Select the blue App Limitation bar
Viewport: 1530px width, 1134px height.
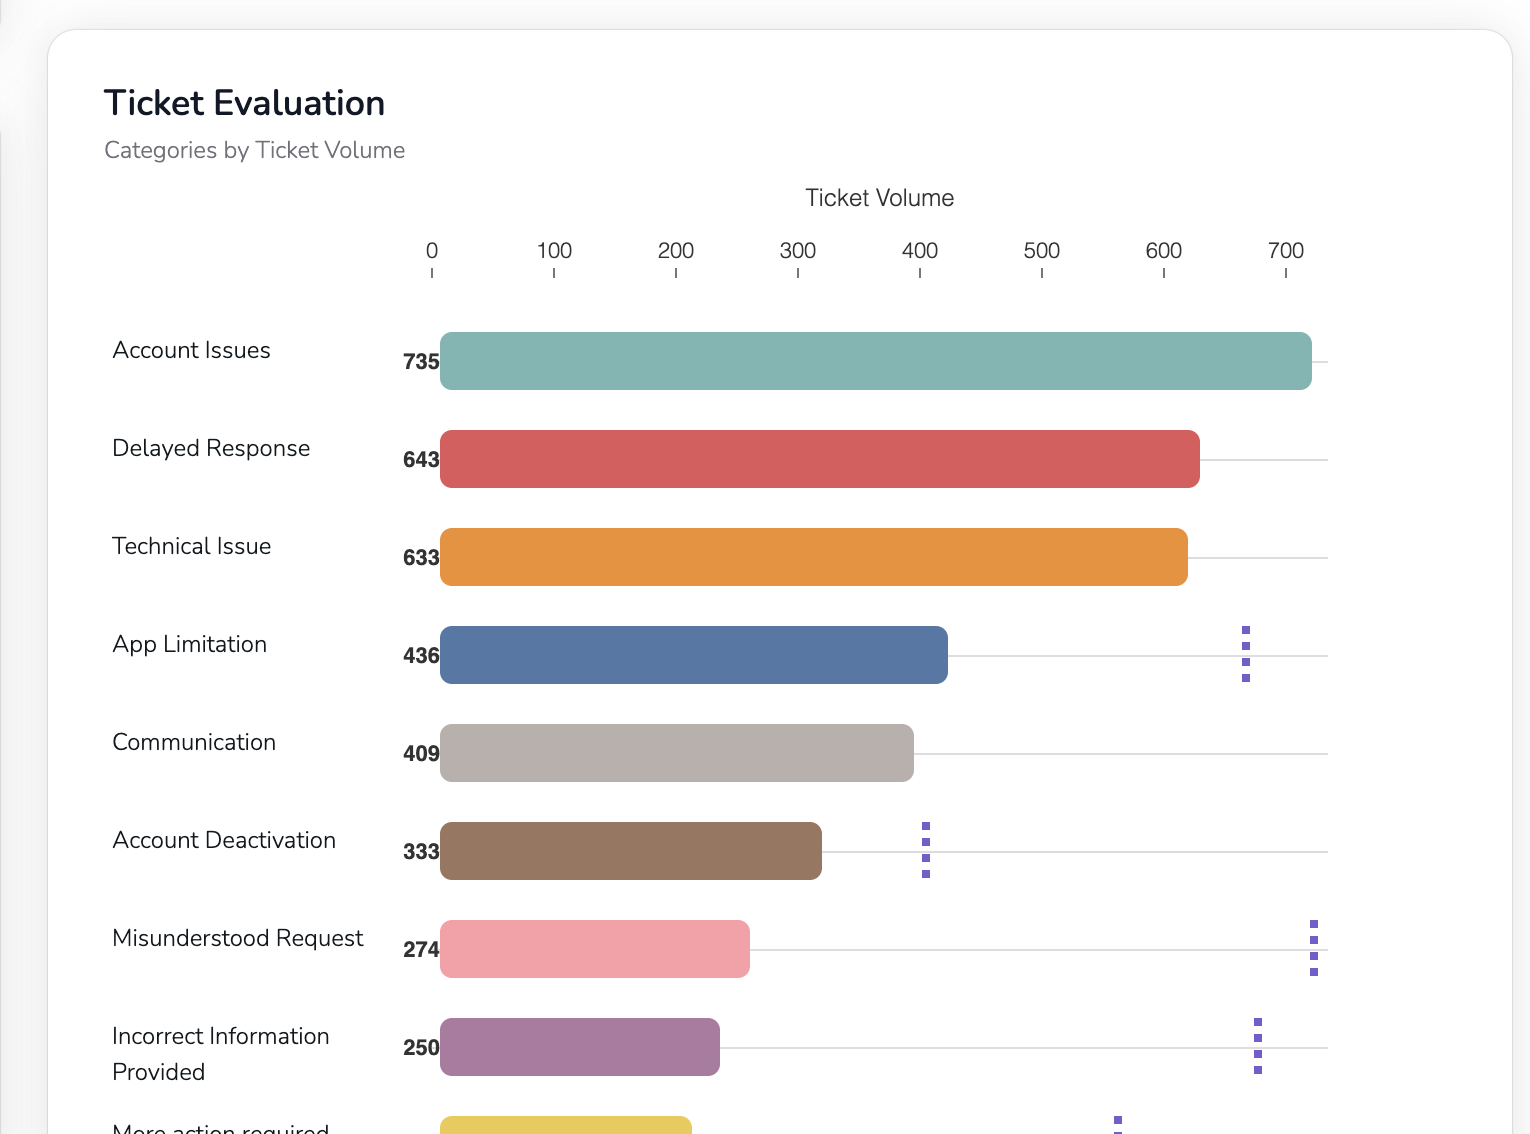[x=693, y=655]
